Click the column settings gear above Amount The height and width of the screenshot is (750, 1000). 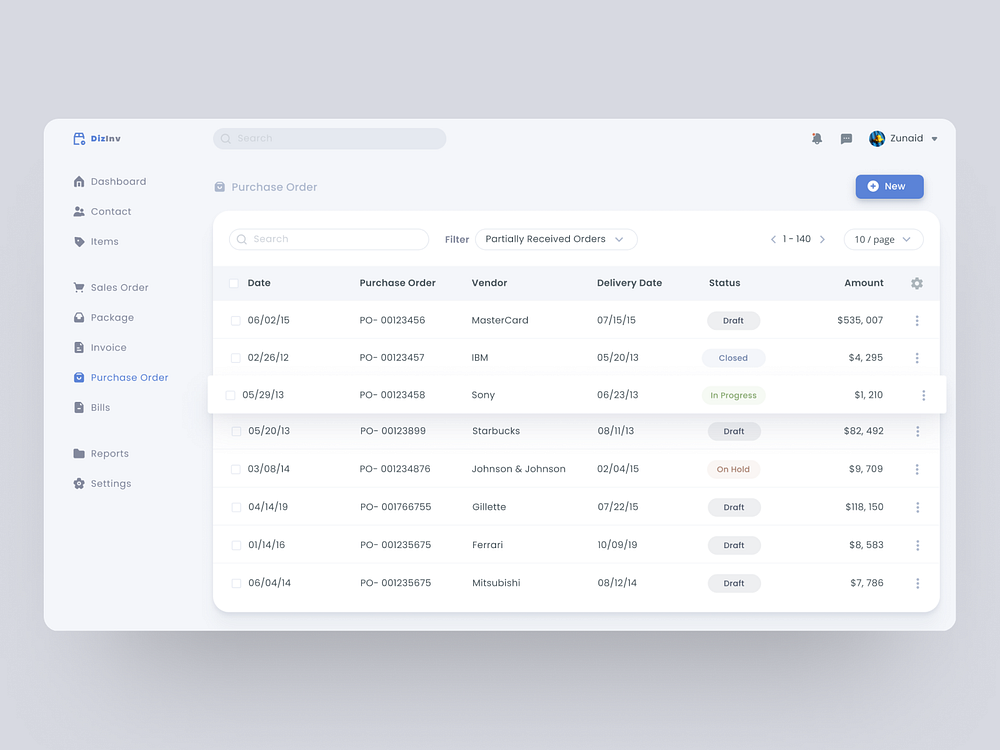coord(917,283)
